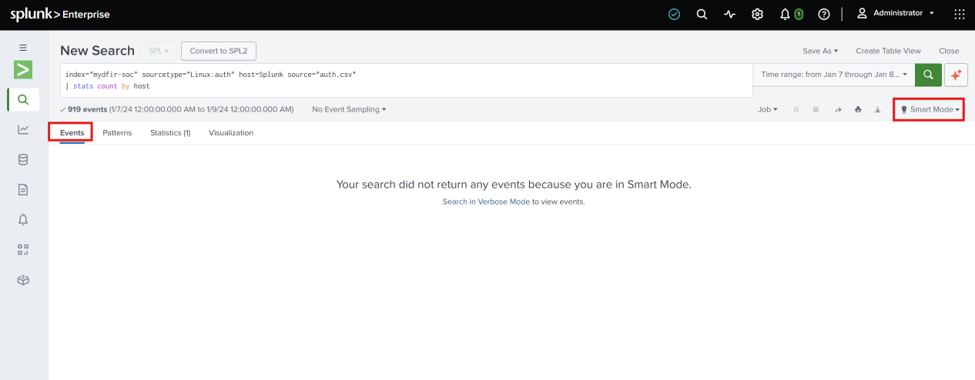Screen dimensions: 975x380
Task: Open the Alerts bell icon in sidebar
Action: pos(23,220)
